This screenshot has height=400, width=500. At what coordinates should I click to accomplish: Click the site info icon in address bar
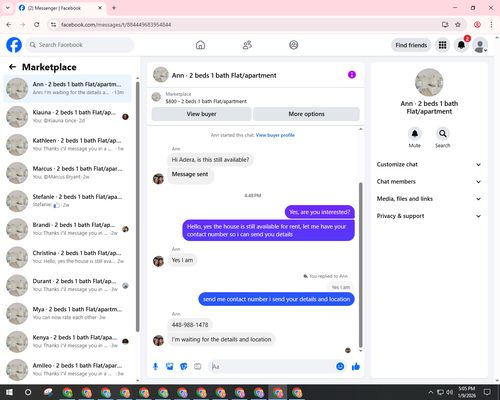coord(53,25)
